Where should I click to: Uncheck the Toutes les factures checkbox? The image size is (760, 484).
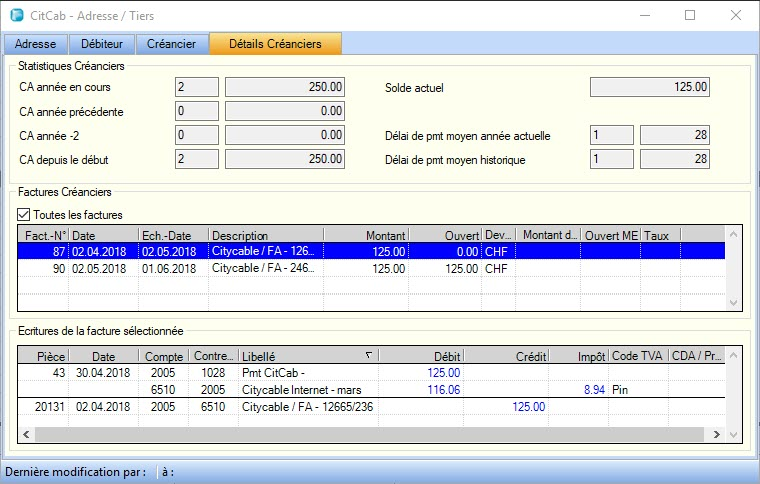point(25,214)
